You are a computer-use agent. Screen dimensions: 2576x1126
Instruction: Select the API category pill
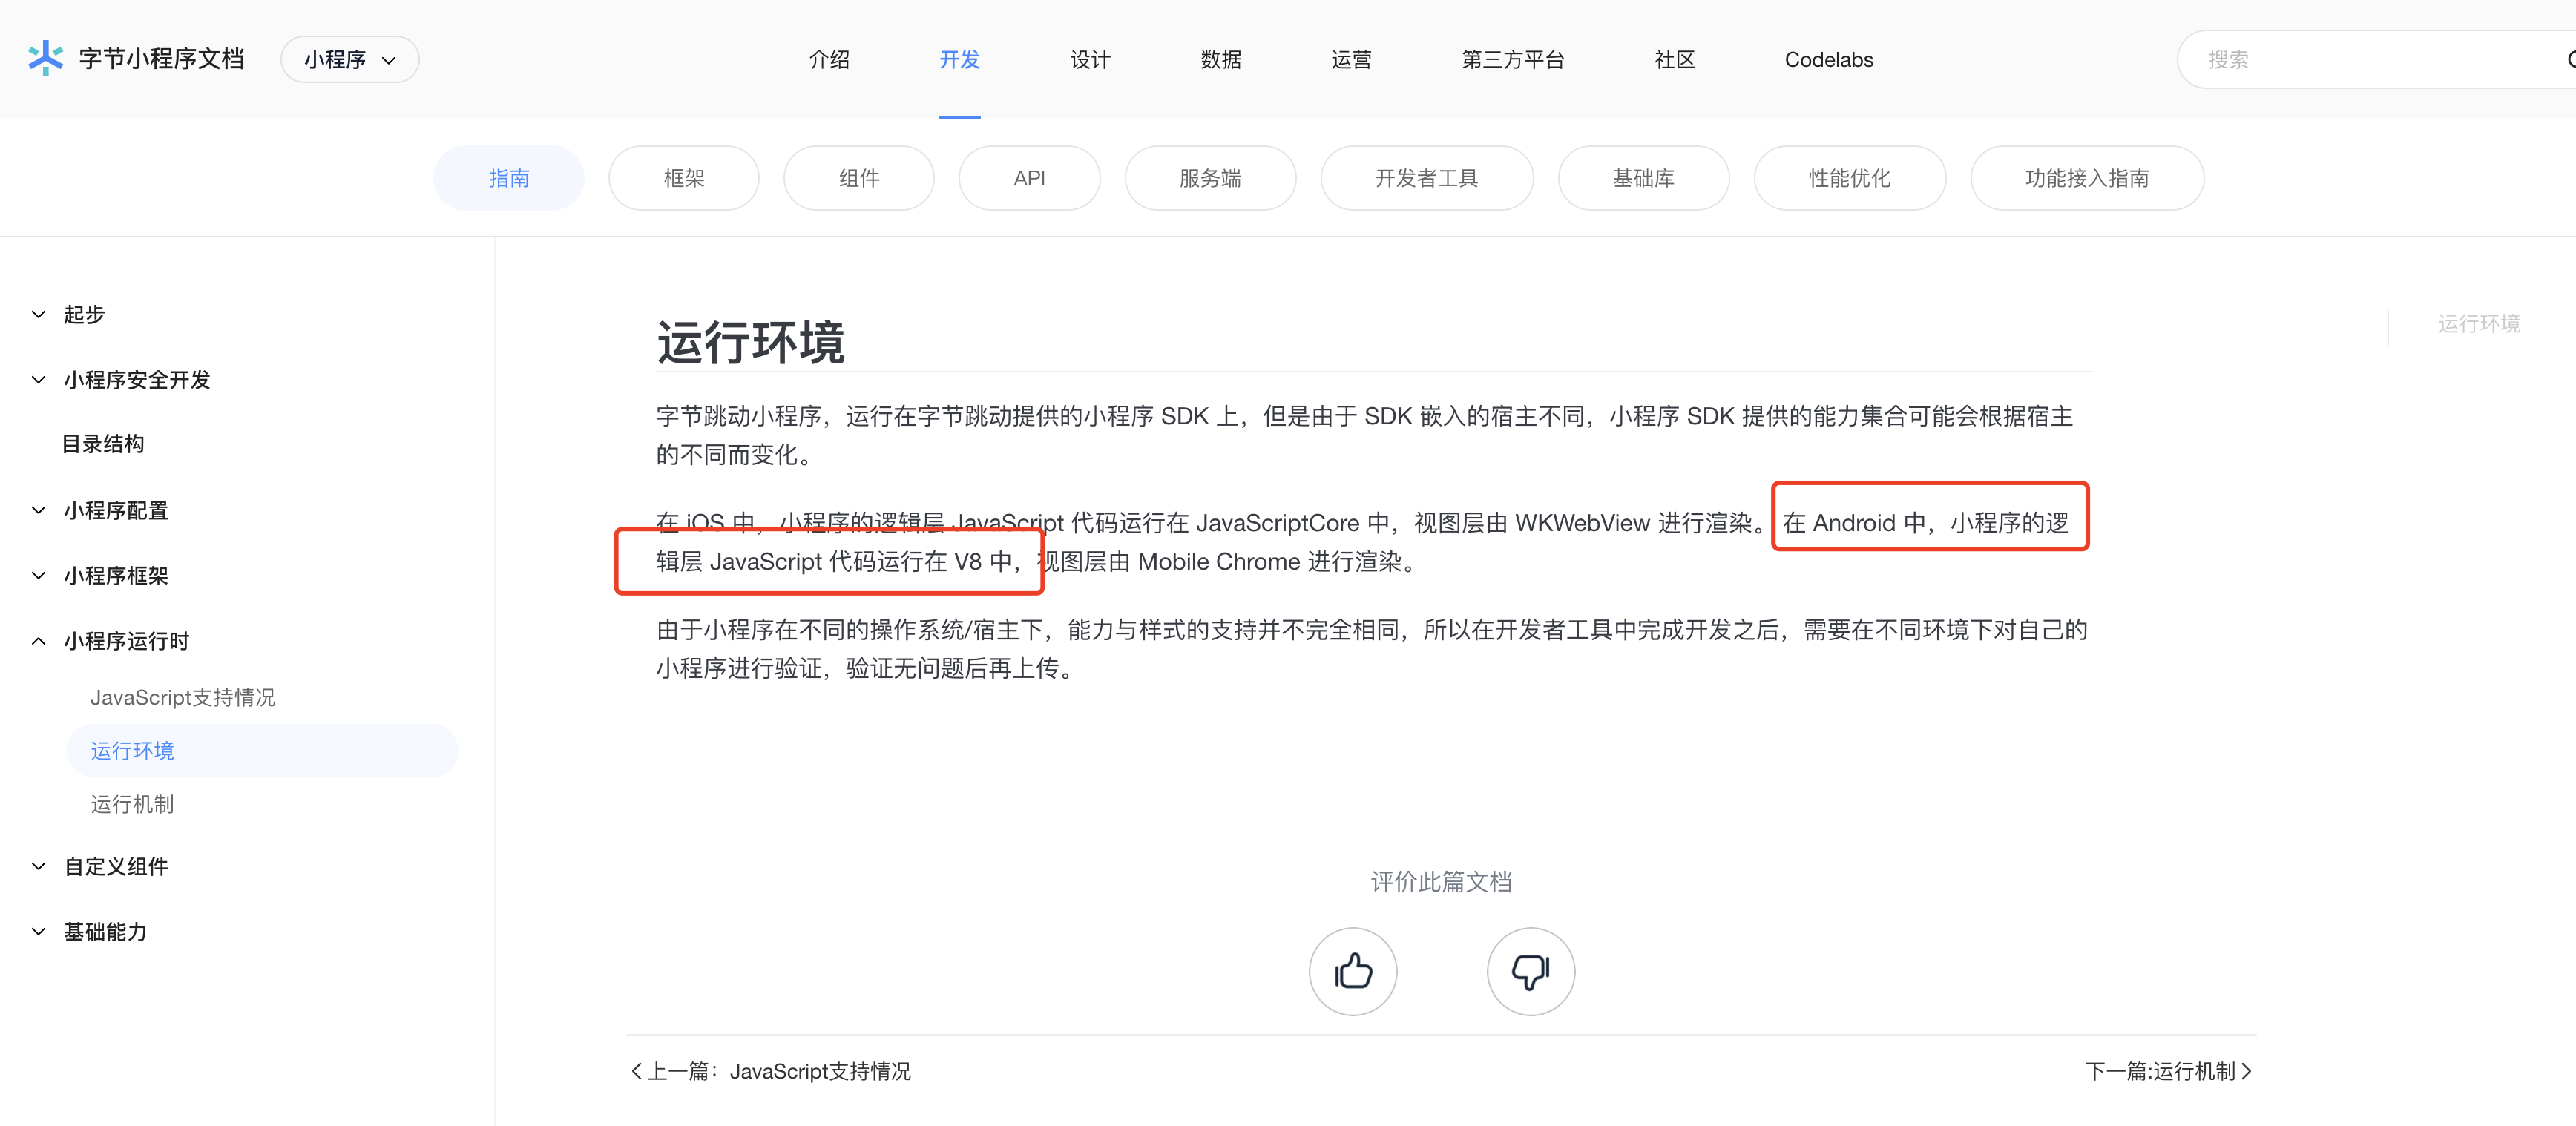coord(1029,177)
